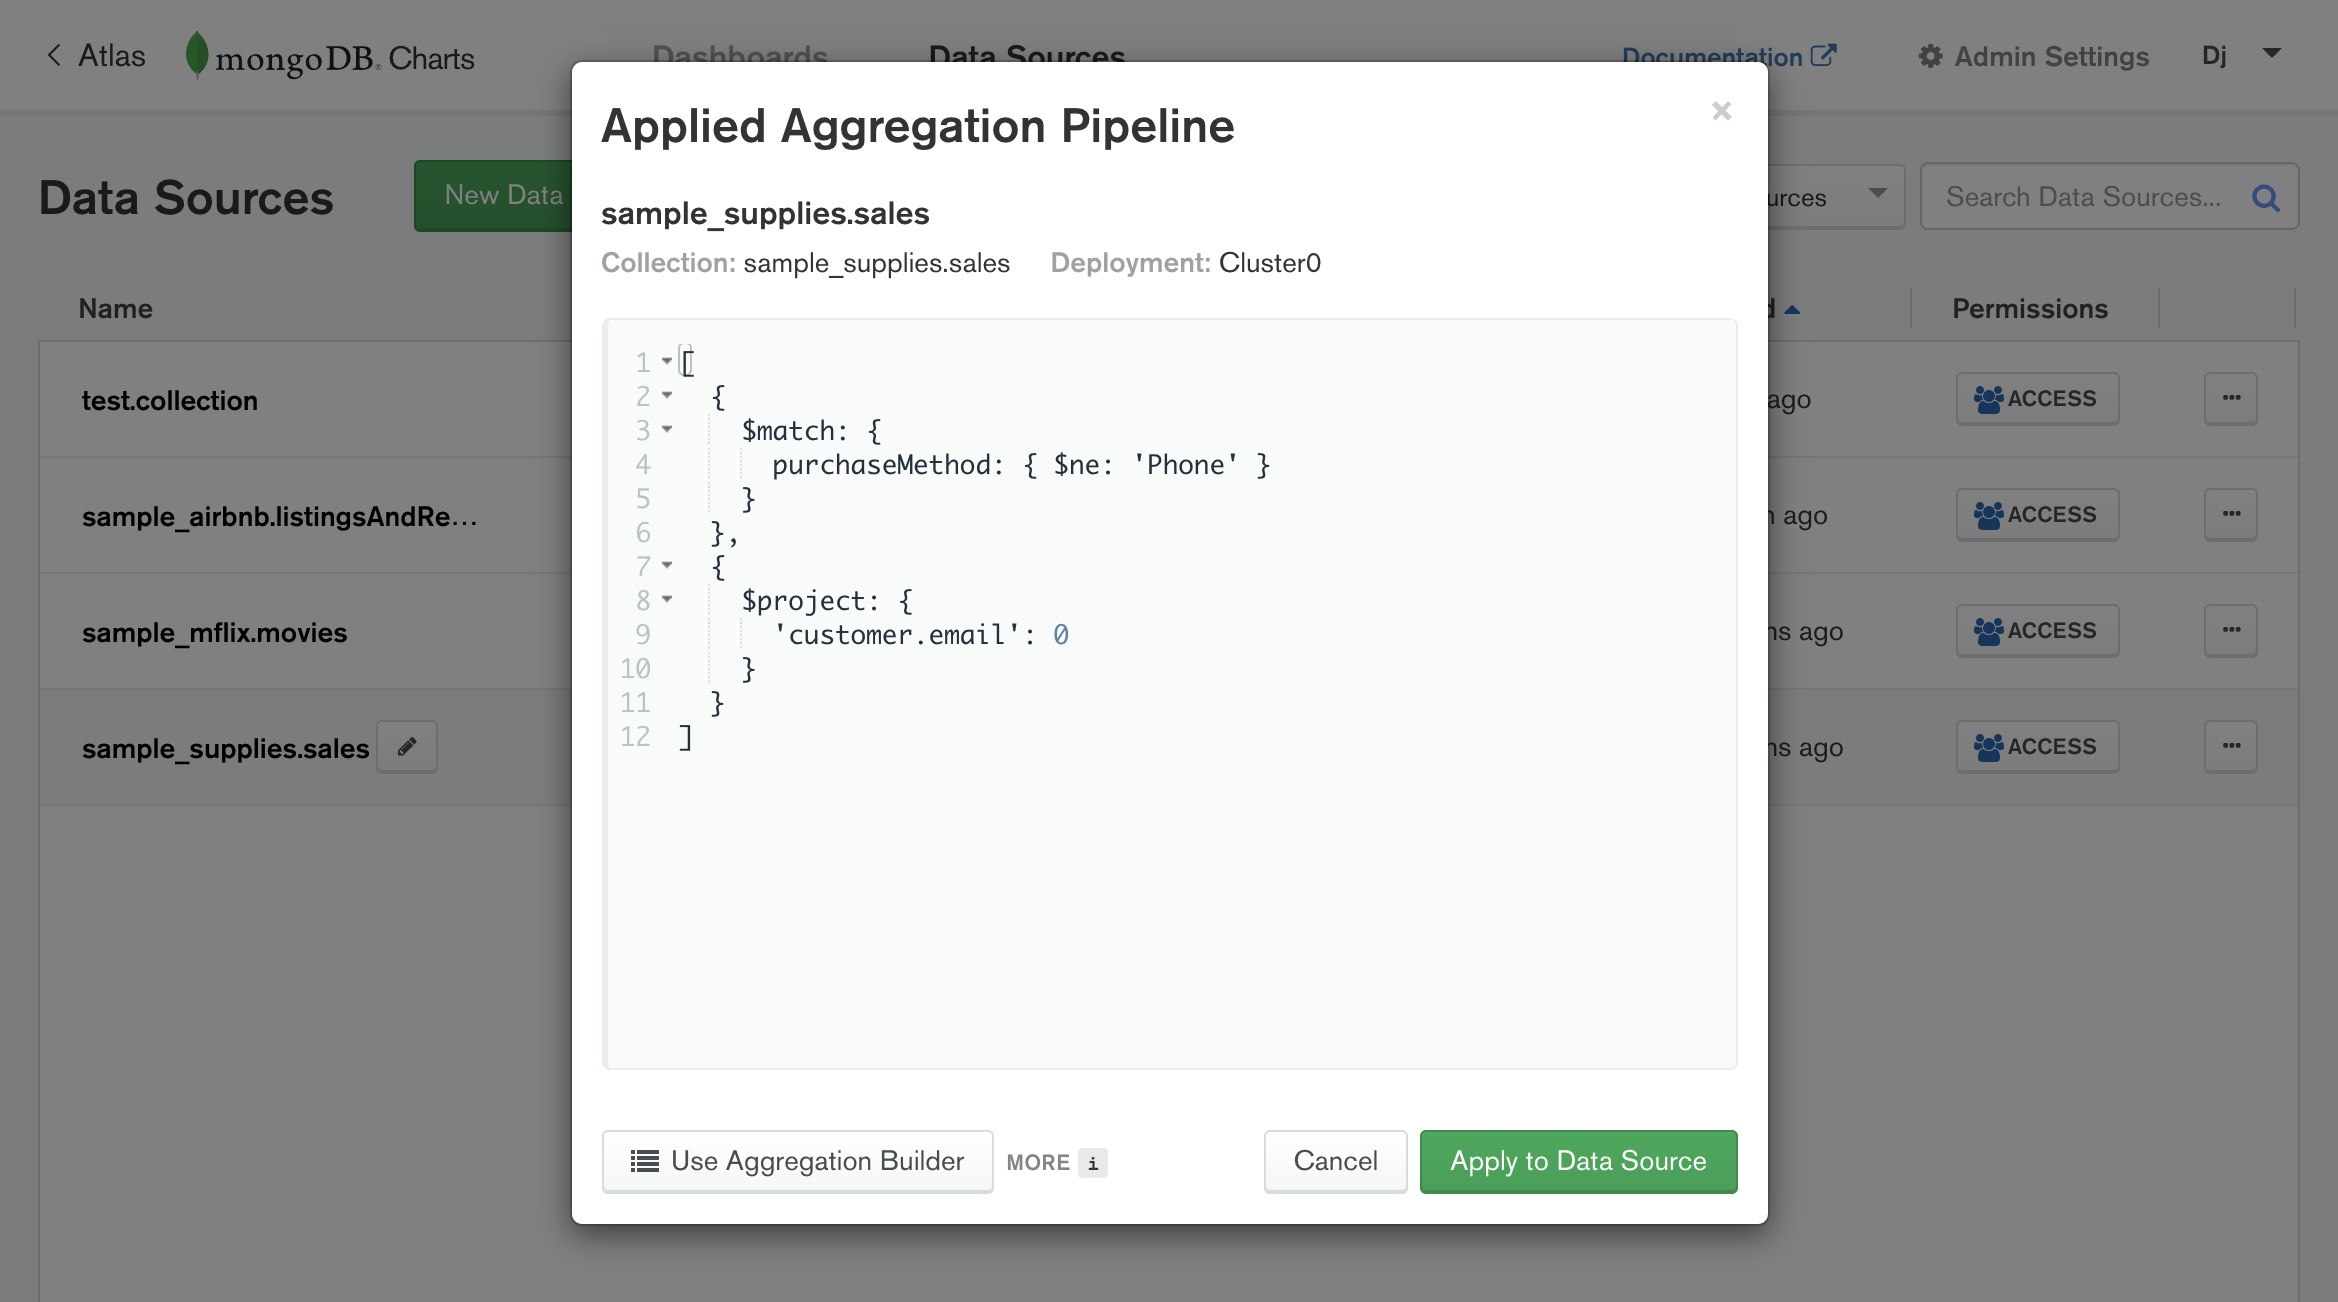The height and width of the screenshot is (1302, 2338).
Task: Click the Cancel button
Action: (1335, 1159)
